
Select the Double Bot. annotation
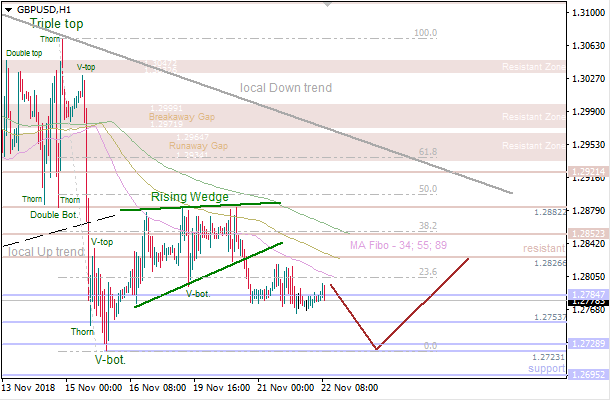coord(54,214)
